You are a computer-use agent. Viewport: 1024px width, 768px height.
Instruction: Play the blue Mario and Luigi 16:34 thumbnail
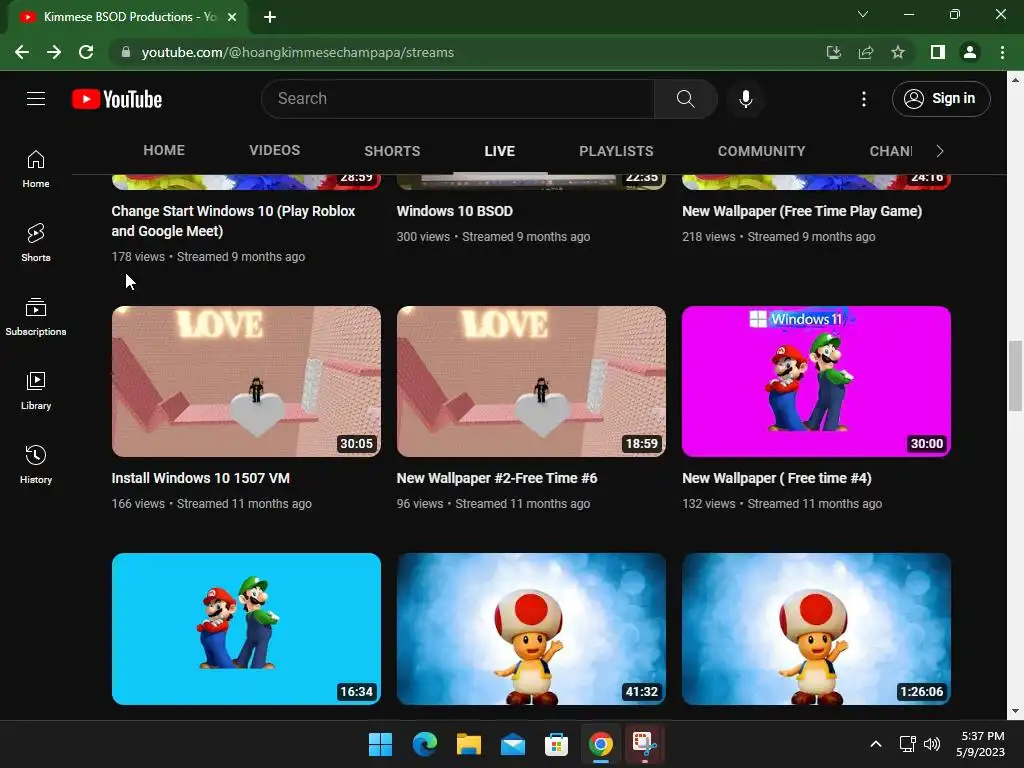point(246,629)
